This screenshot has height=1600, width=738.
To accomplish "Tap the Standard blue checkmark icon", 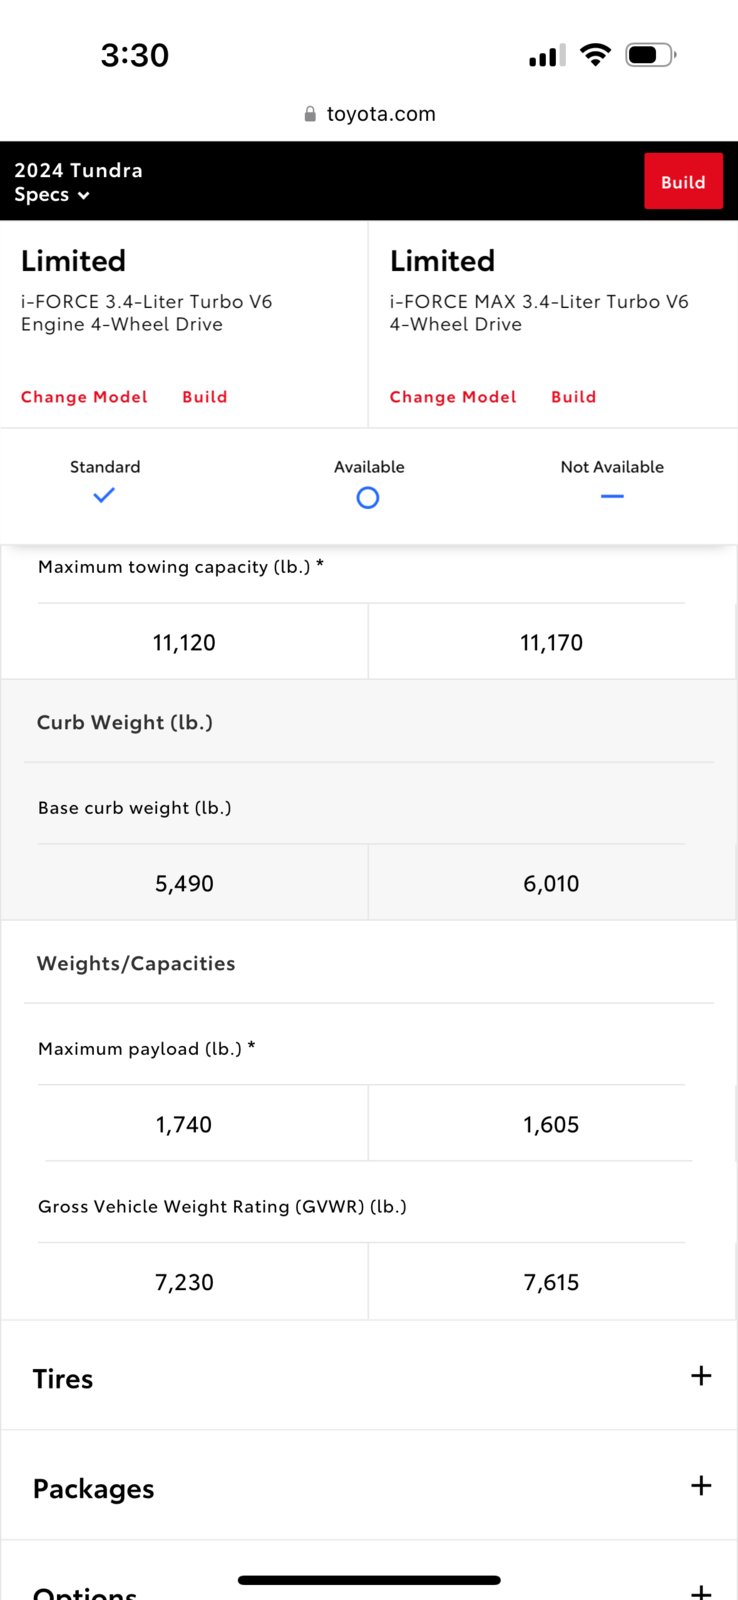I will (x=104, y=495).
